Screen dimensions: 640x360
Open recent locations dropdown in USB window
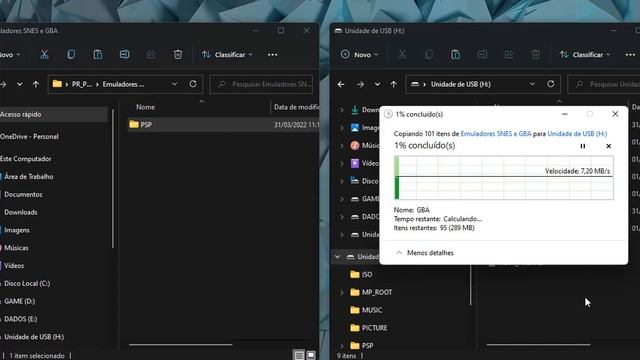(377, 84)
